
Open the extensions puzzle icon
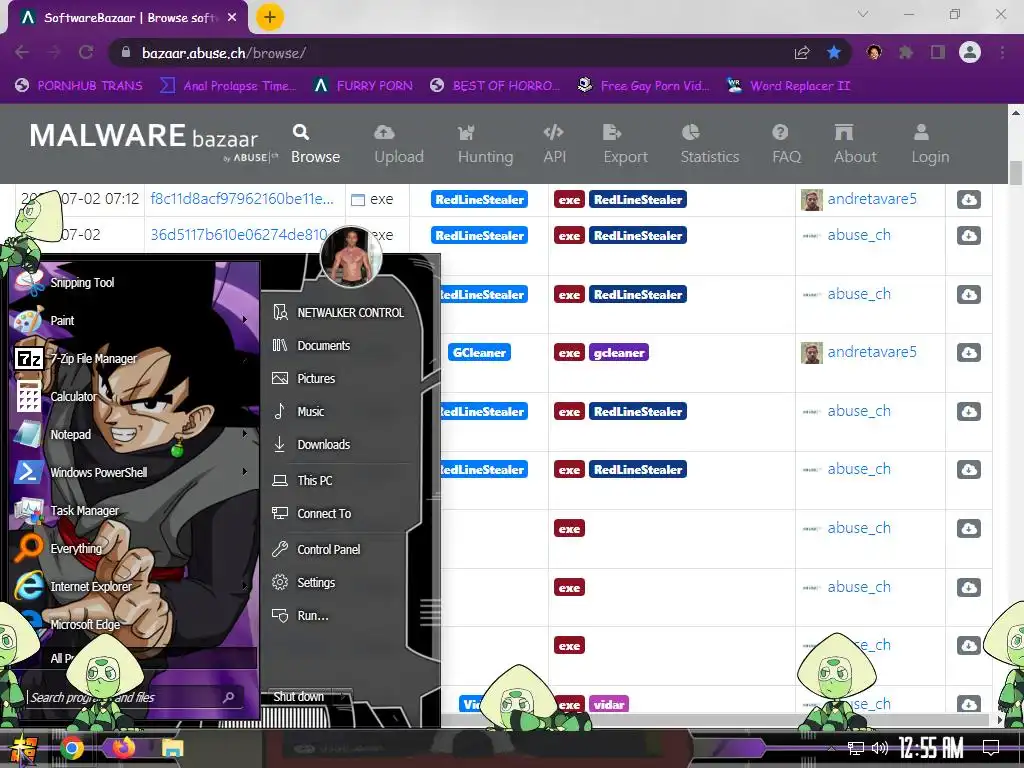(905, 52)
